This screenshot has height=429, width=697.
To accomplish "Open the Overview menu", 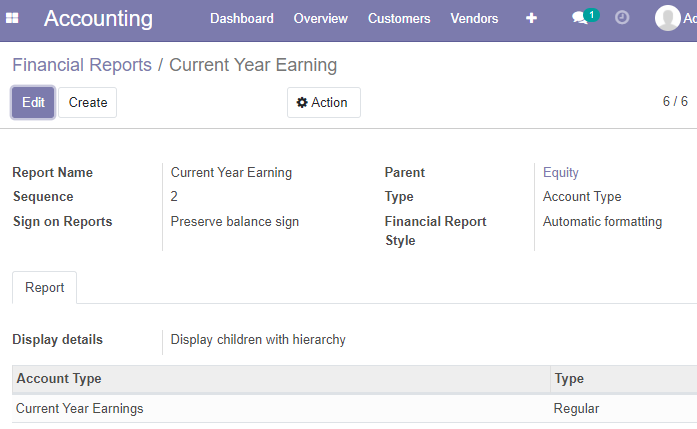I will tap(320, 18).
